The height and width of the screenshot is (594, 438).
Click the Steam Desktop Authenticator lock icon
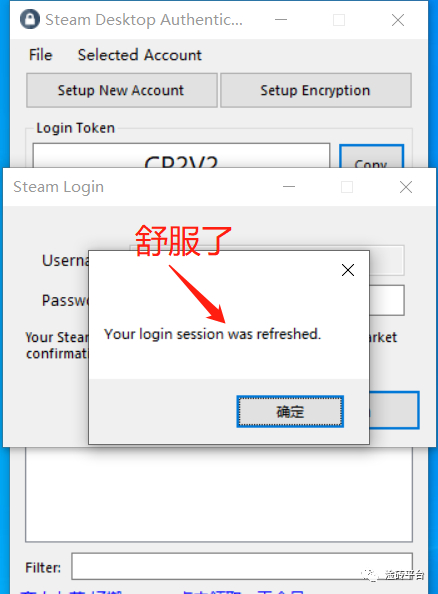point(30,19)
